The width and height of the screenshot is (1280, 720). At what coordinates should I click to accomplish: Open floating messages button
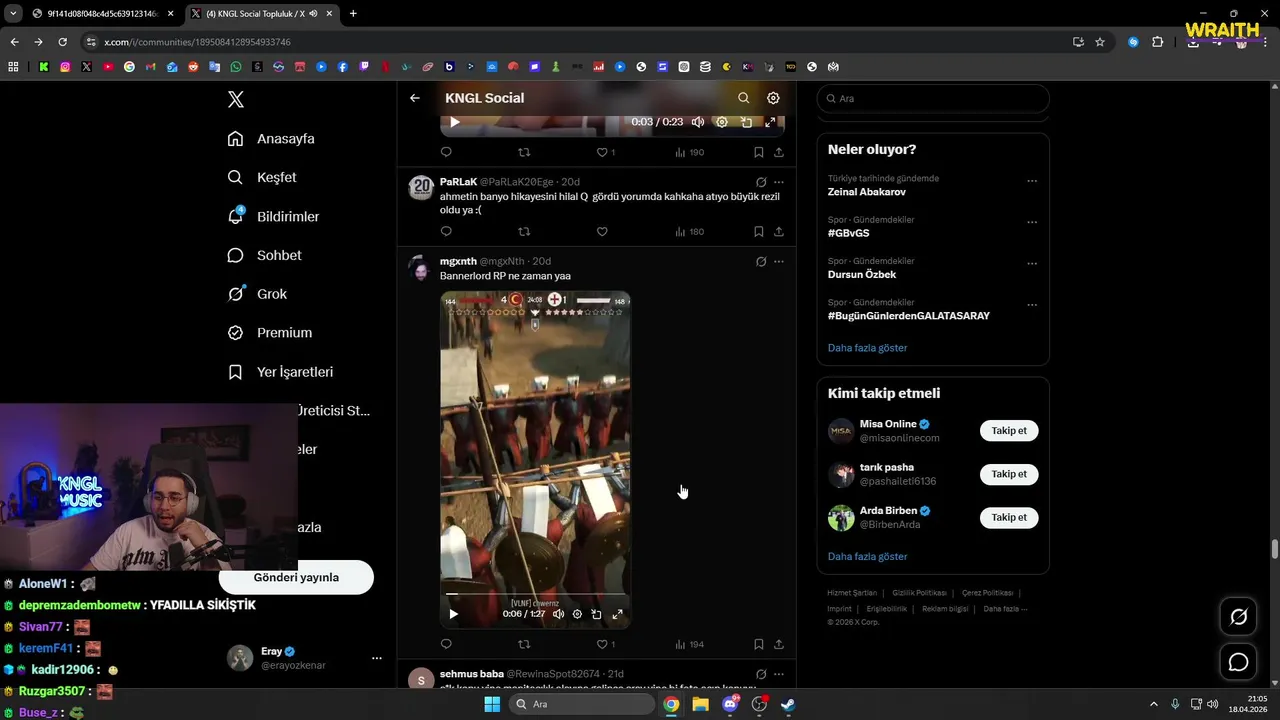tap(1238, 662)
